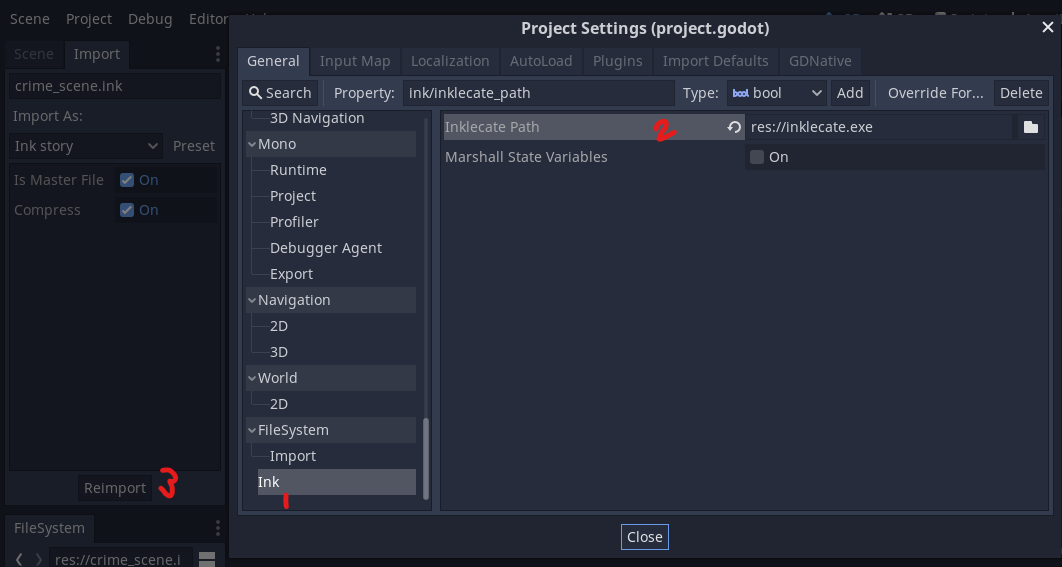1062x567 pixels.
Task: Open the Import As Ink story dropdown
Action: tap(86, 146)
